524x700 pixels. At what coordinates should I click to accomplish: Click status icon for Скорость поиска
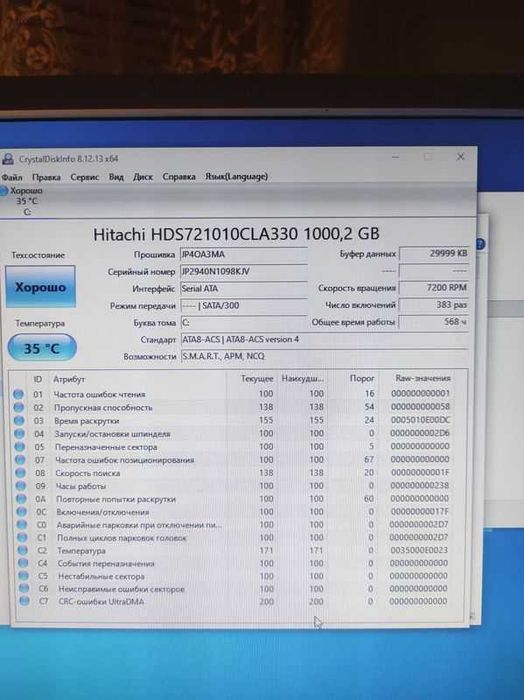tap(21, 472)
